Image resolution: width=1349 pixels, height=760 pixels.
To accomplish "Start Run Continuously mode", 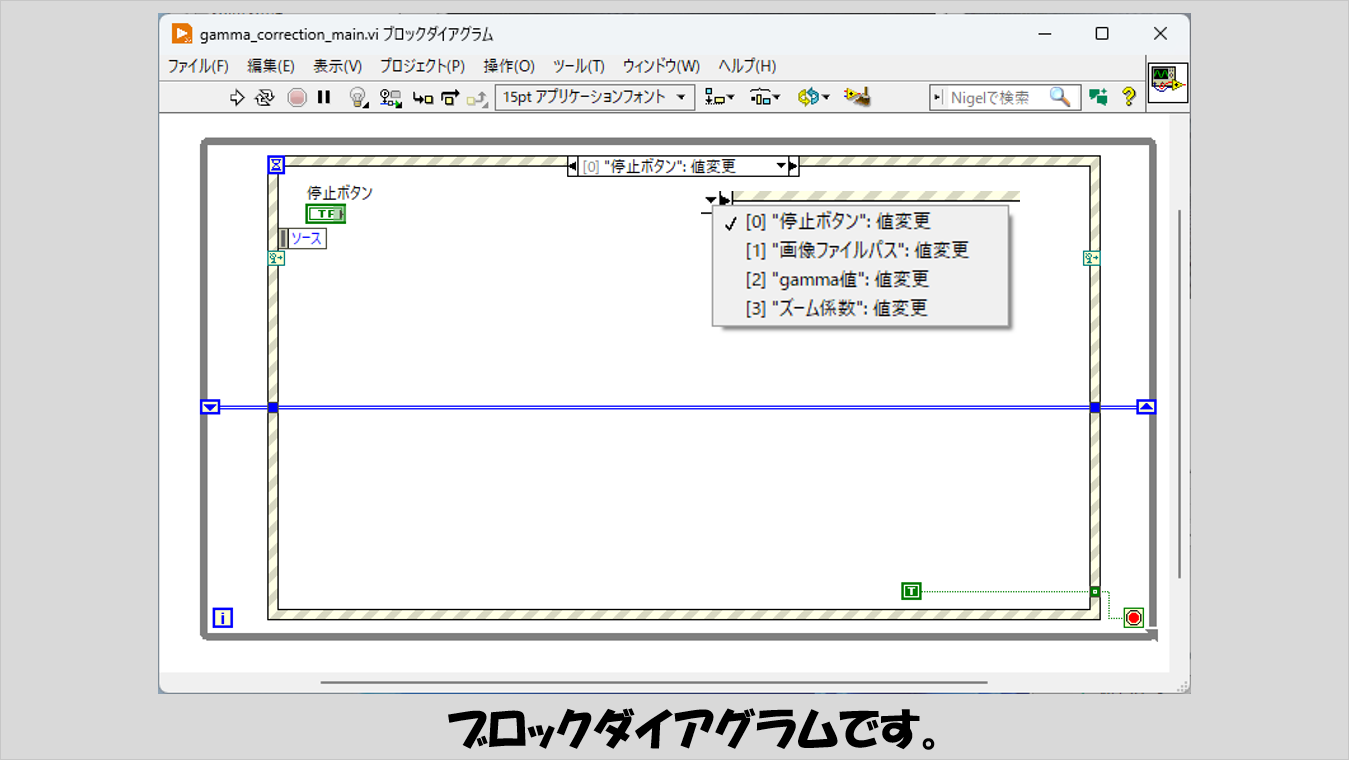I will point(264,97).
